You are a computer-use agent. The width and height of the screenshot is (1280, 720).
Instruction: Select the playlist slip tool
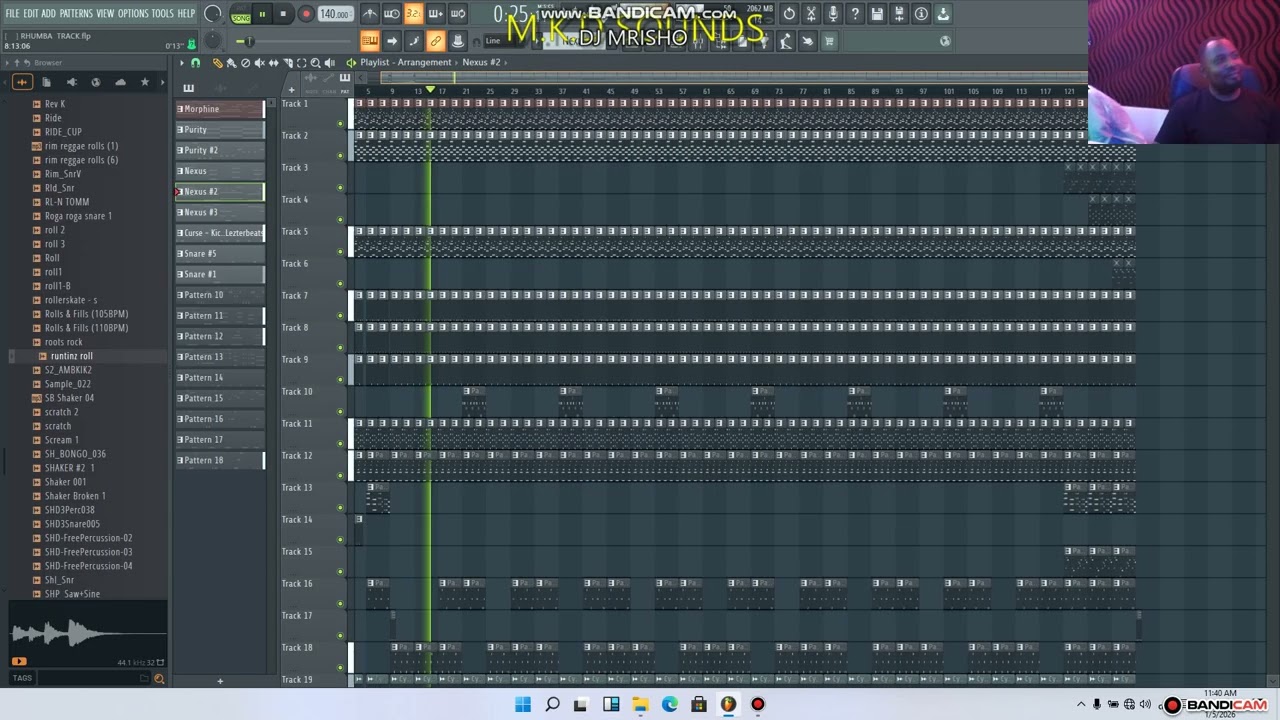click(x=273, y=63)
